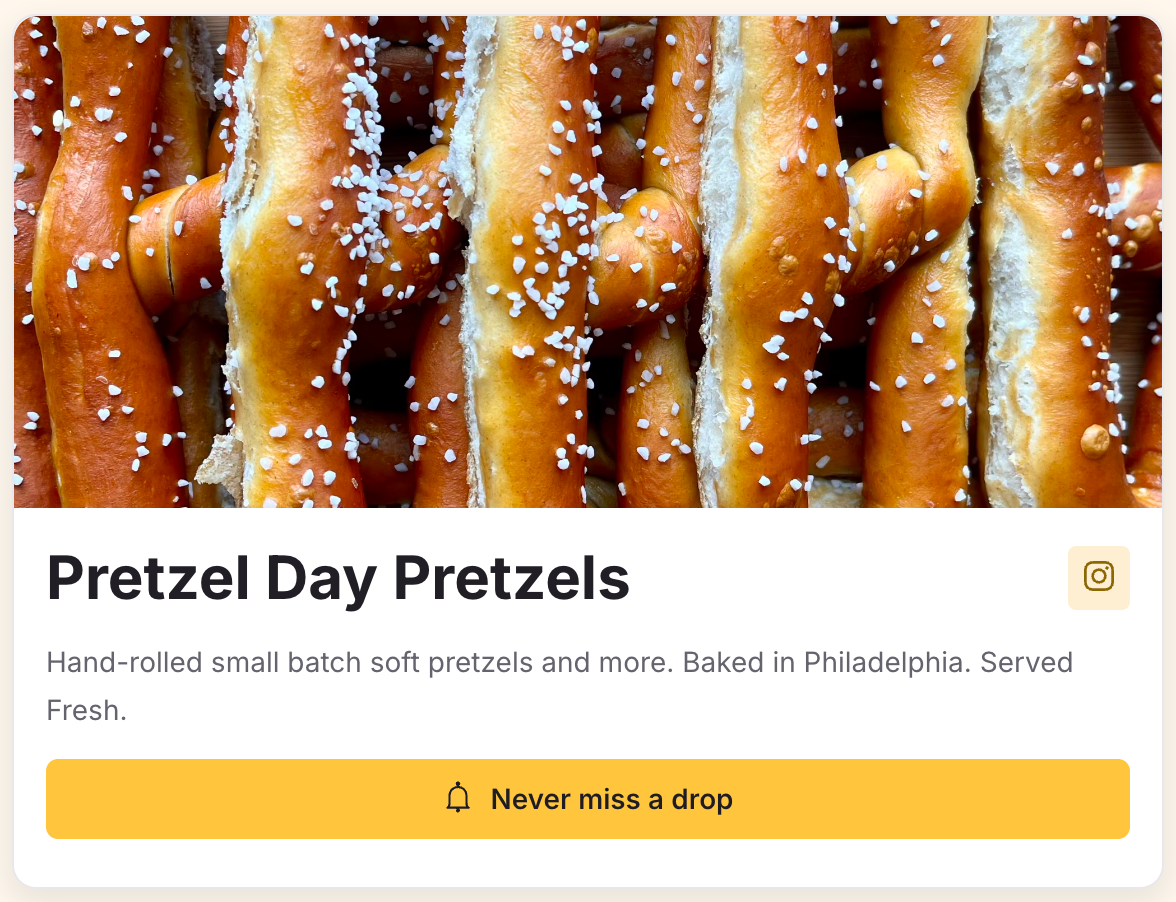Click the word "Served" in the description
This screenshot has height=902, width=1176.
(x=1026, y=663)
